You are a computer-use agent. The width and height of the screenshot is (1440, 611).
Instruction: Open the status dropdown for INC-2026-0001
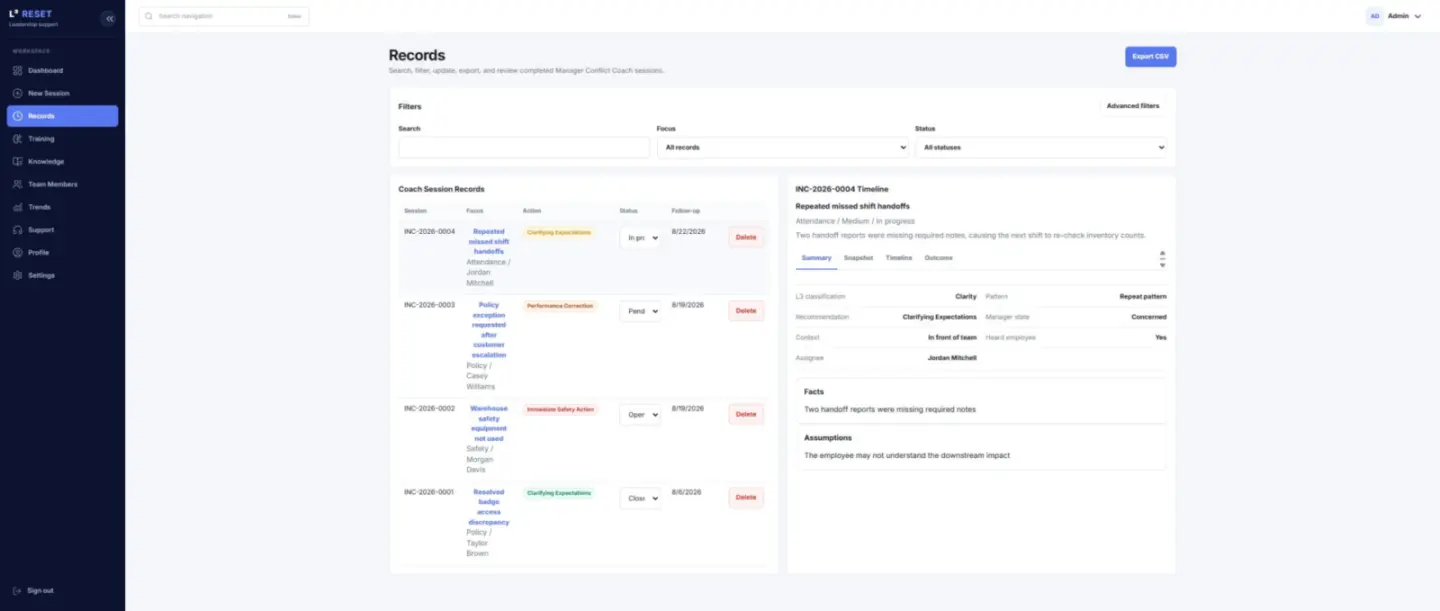pyautogui.click(x=640, y=498)
